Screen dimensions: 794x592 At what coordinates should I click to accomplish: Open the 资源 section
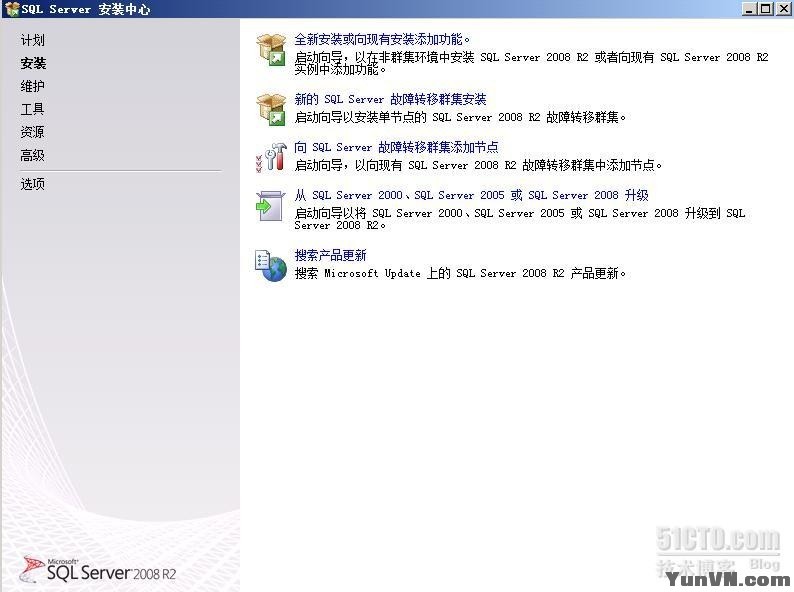pos(32,132)
